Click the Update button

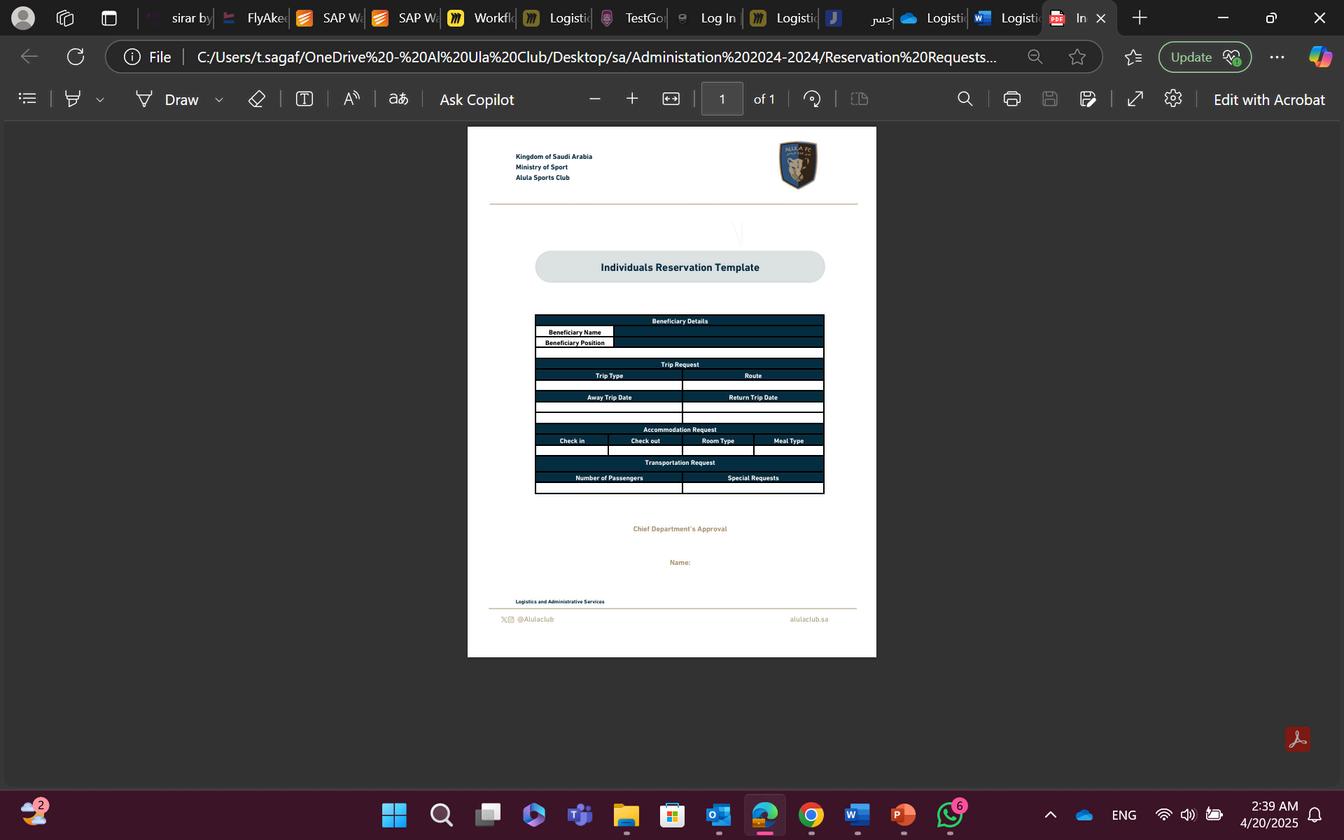[1205, 57]
